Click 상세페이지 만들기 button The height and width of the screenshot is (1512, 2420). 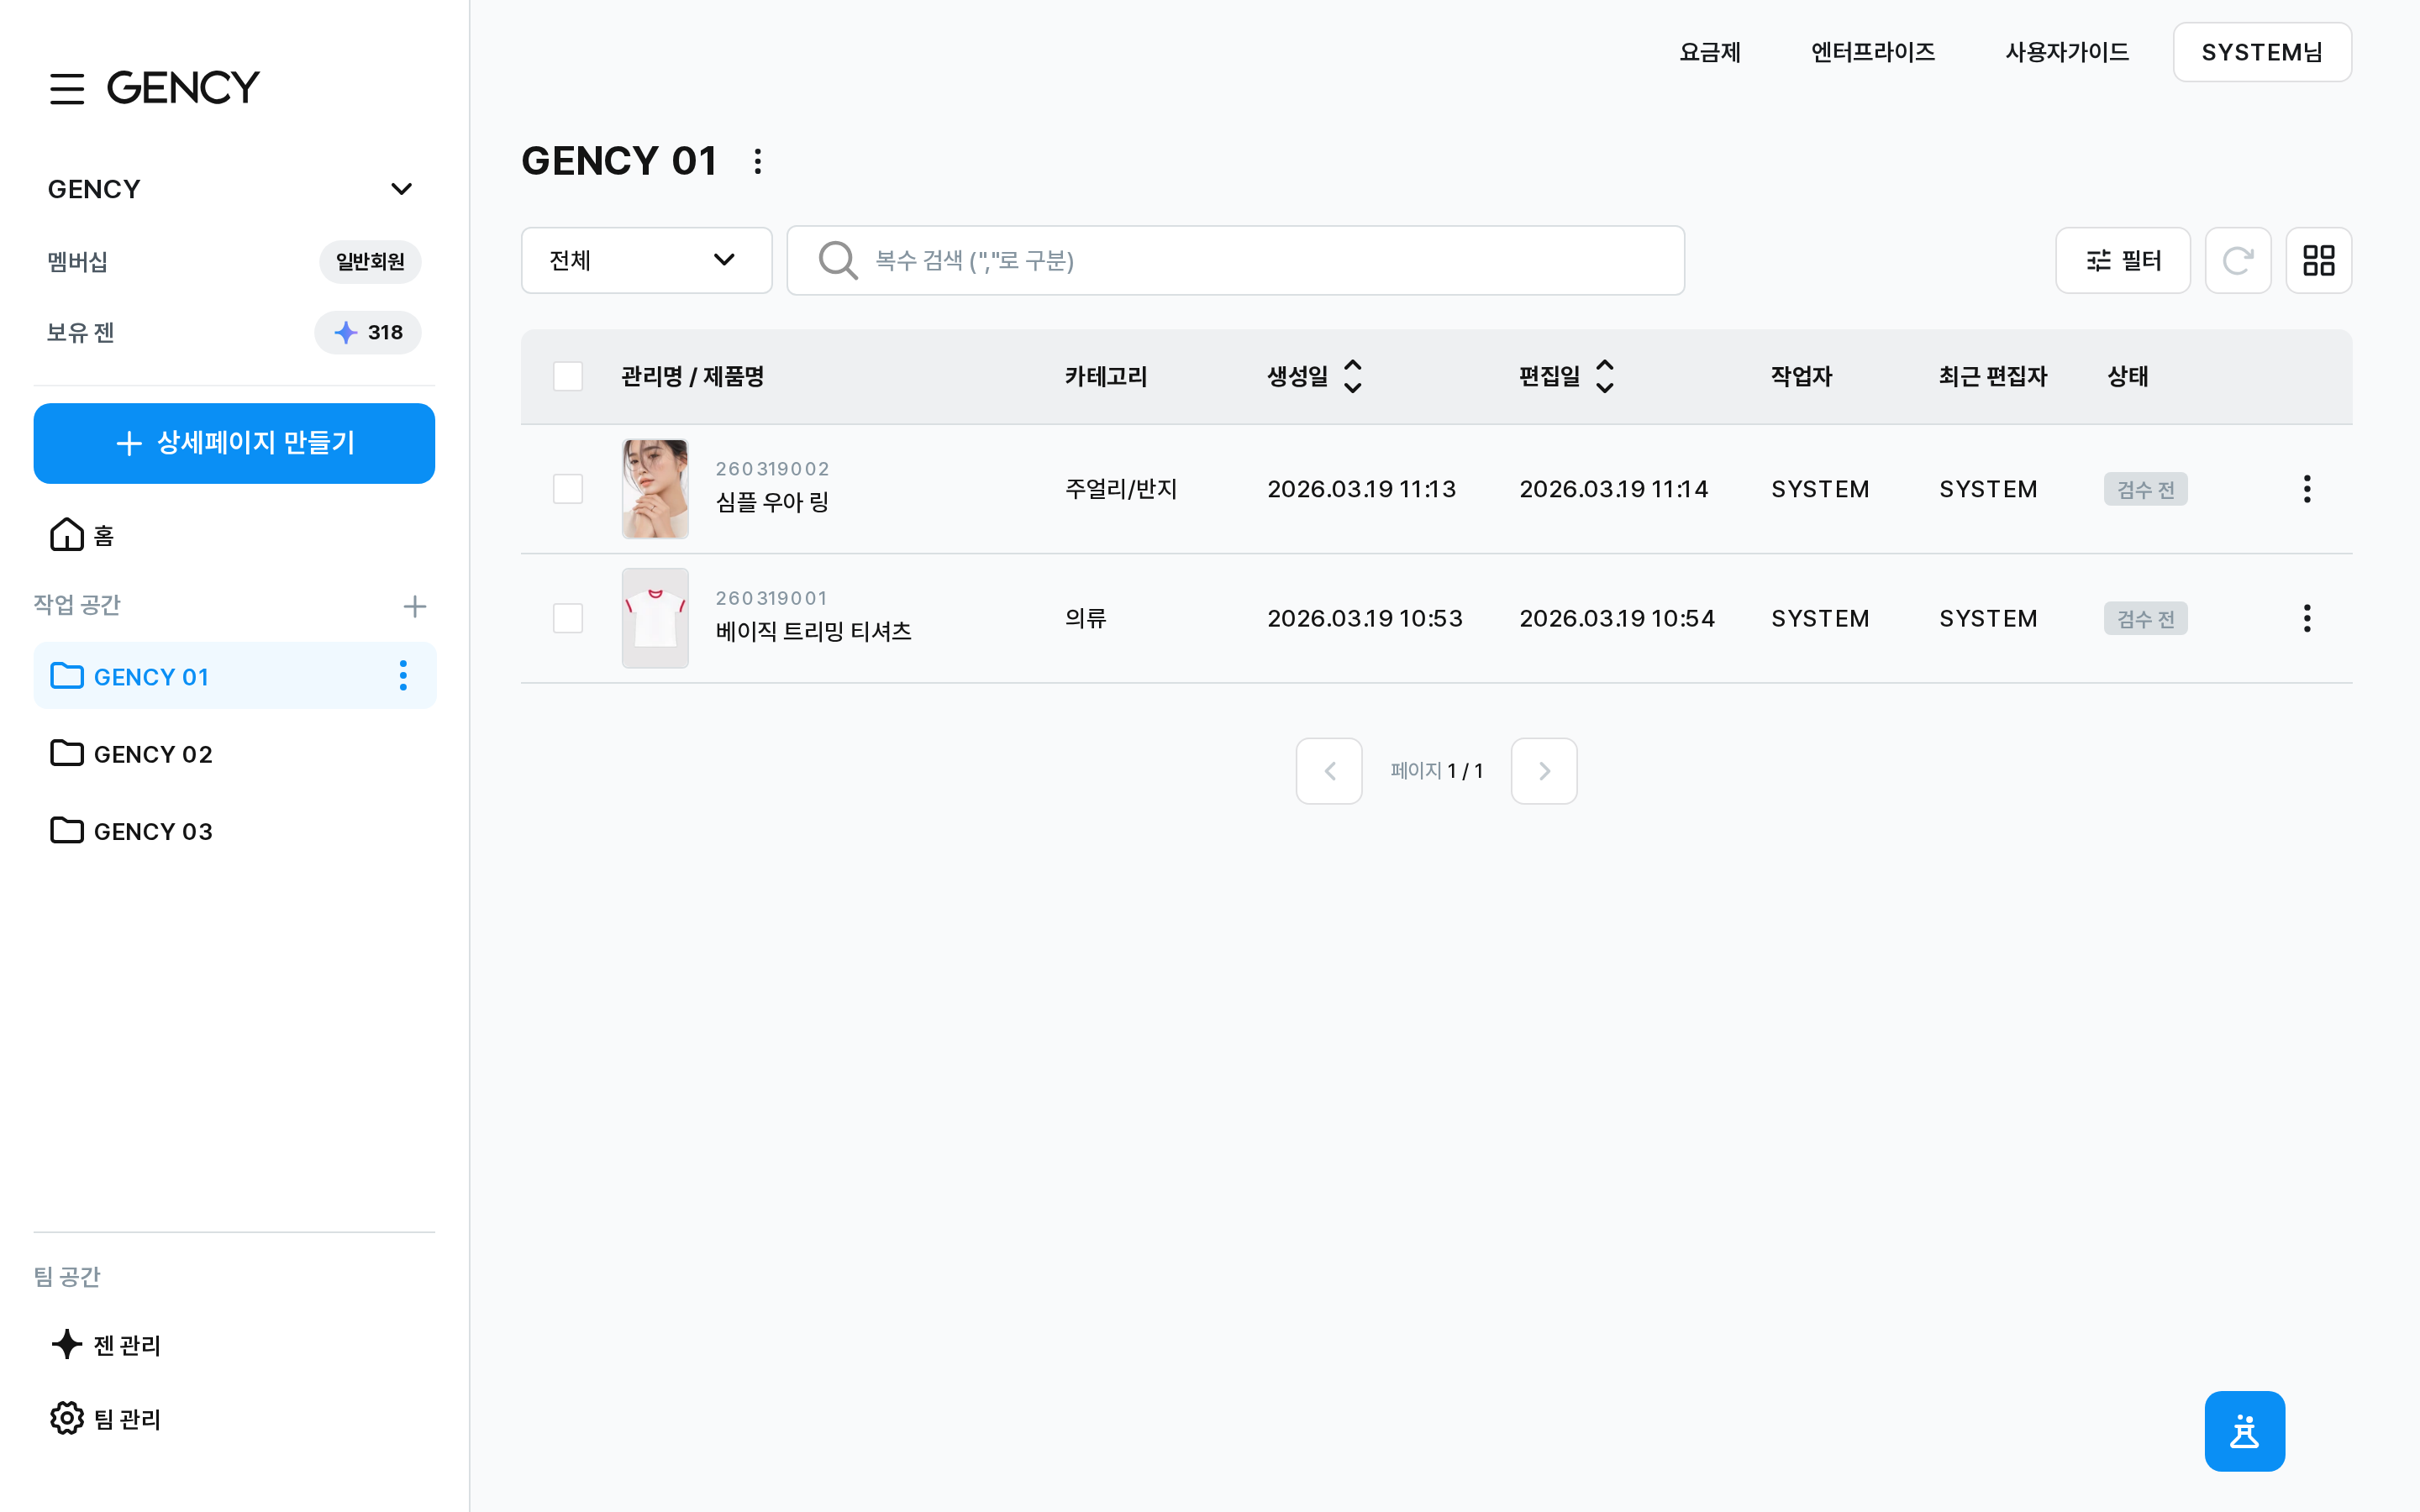[x=234, y=443]
